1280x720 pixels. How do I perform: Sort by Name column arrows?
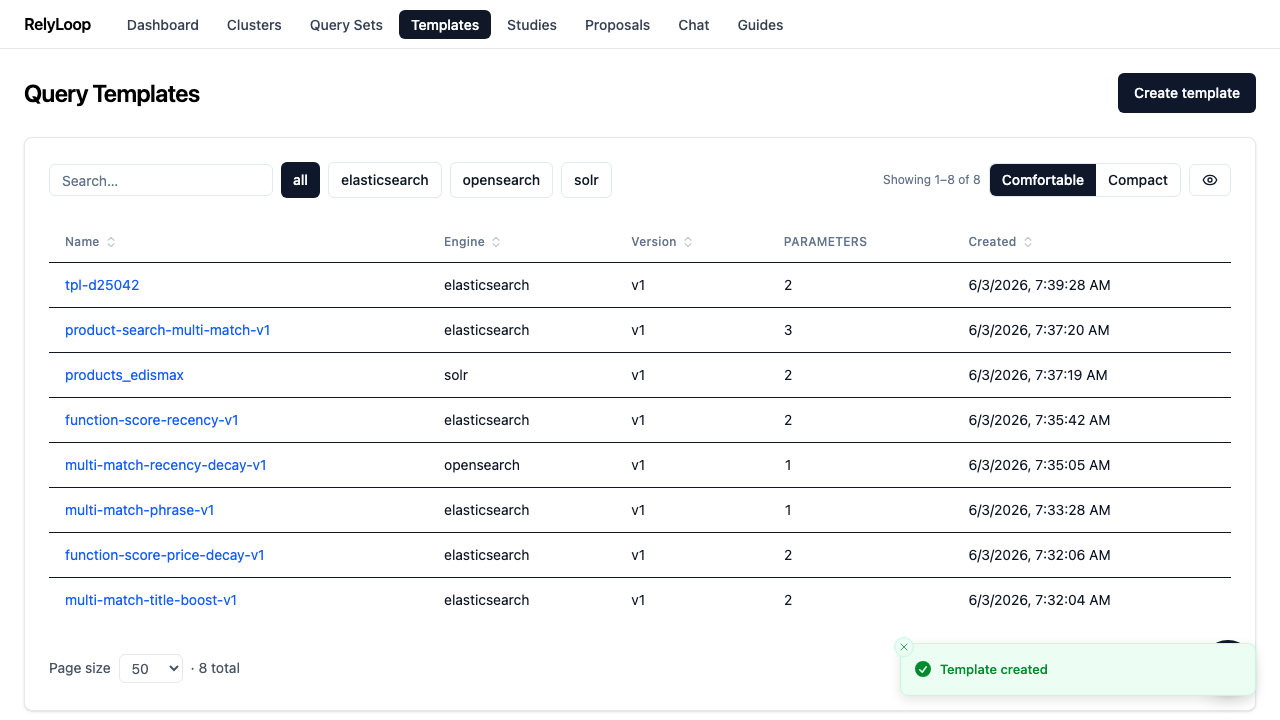pos(111,242)
